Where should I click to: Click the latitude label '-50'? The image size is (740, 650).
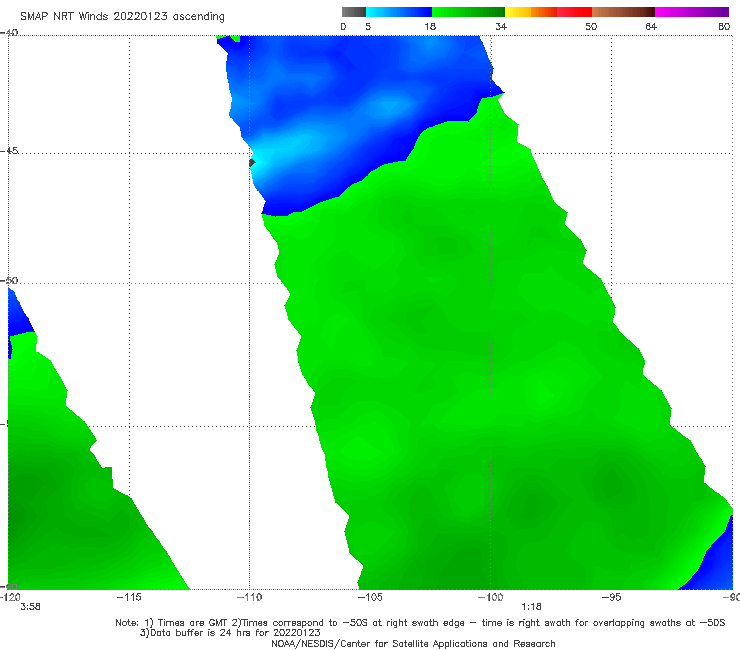click(x=9, y=281)
